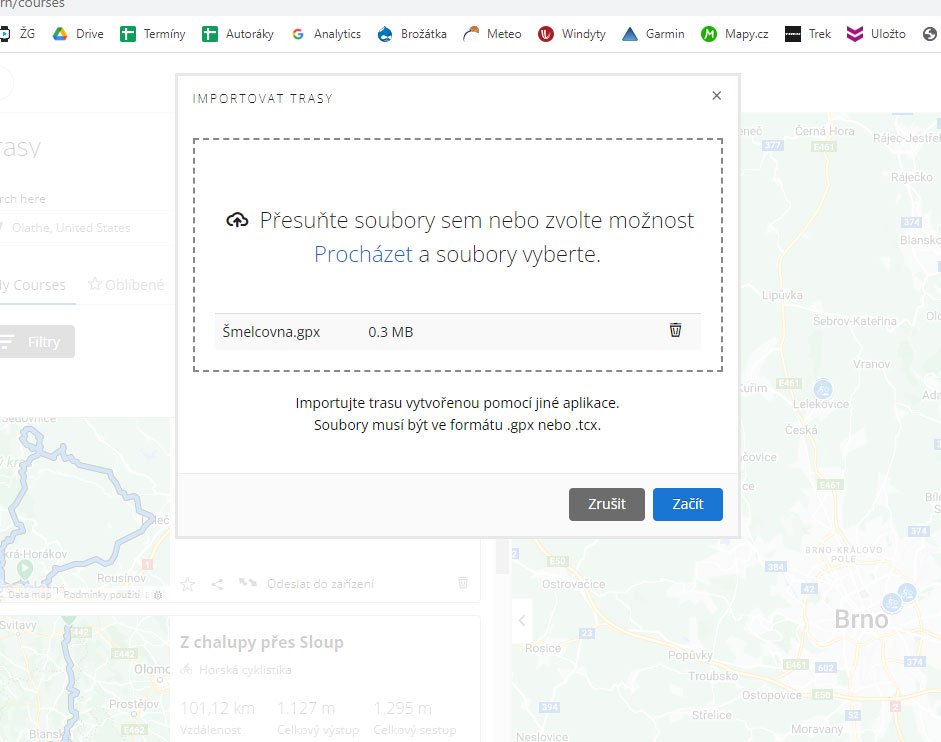Viewport: 941px width, 742px height.
Task: Open the Z chalupy přes Sloup course
Action: tap(262, 642)
